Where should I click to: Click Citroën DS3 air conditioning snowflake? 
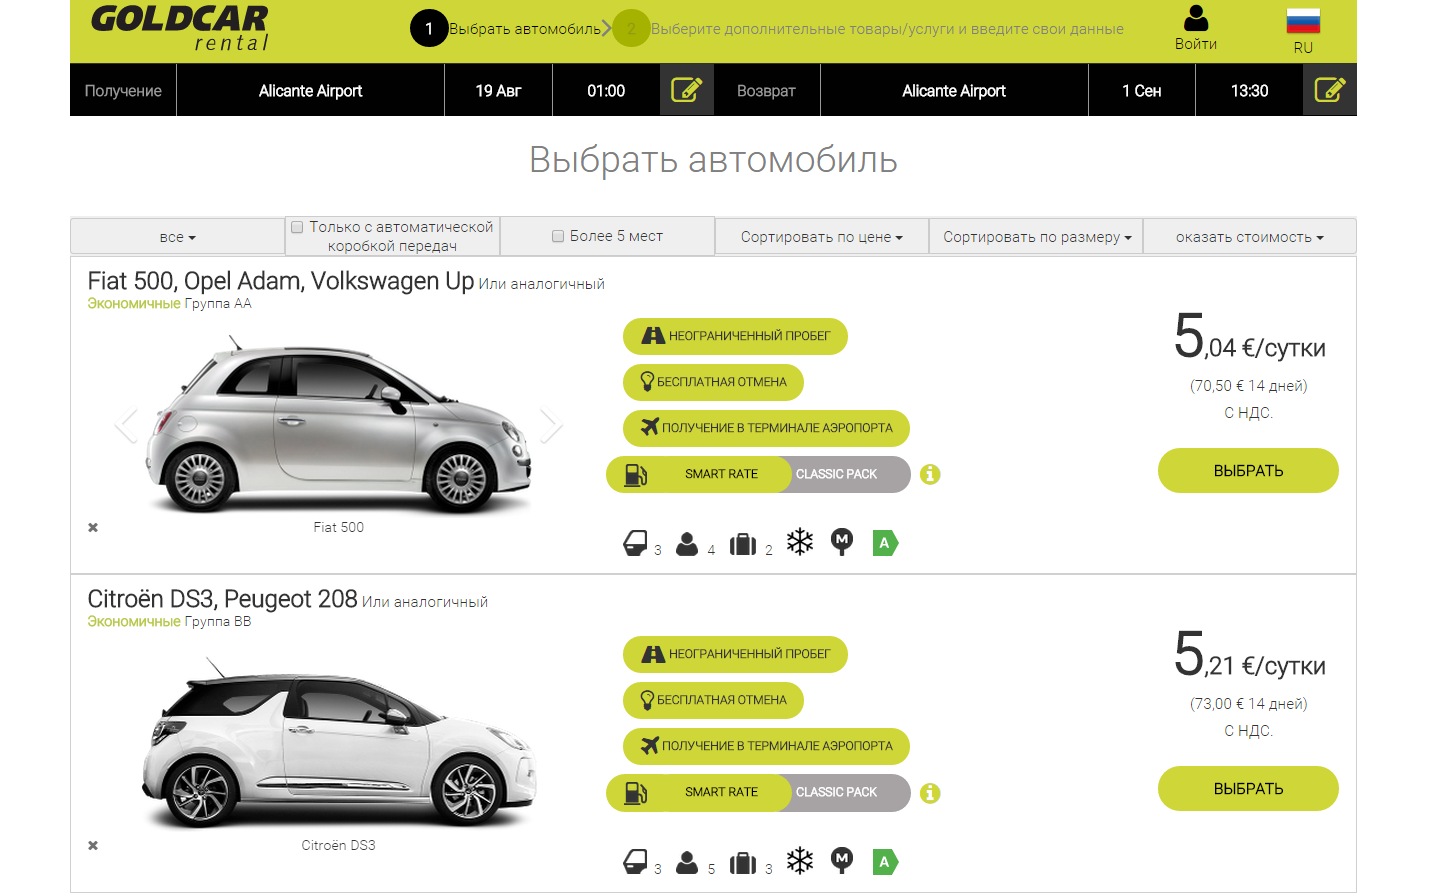coord(800,860)
